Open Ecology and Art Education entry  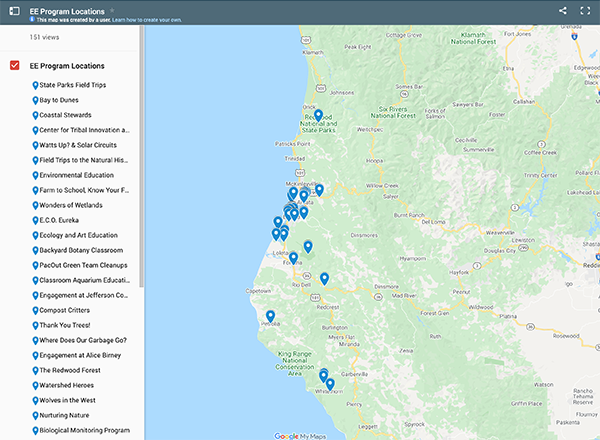click(78, 235)
